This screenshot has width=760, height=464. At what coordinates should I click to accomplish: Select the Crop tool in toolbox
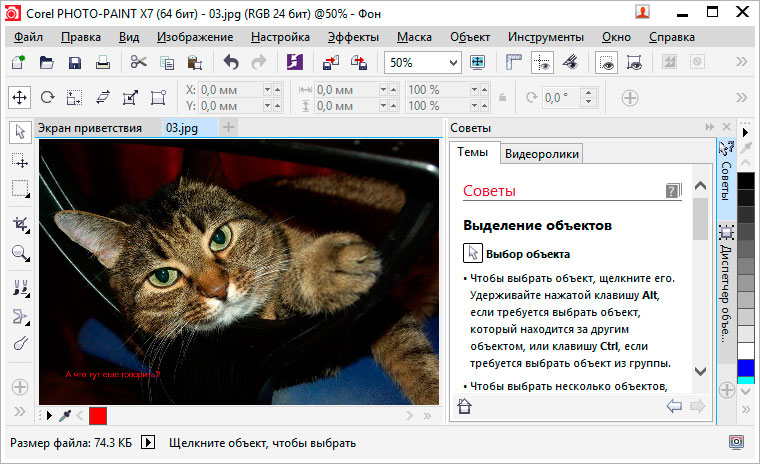pyautogui.click(x=20, y=224)
